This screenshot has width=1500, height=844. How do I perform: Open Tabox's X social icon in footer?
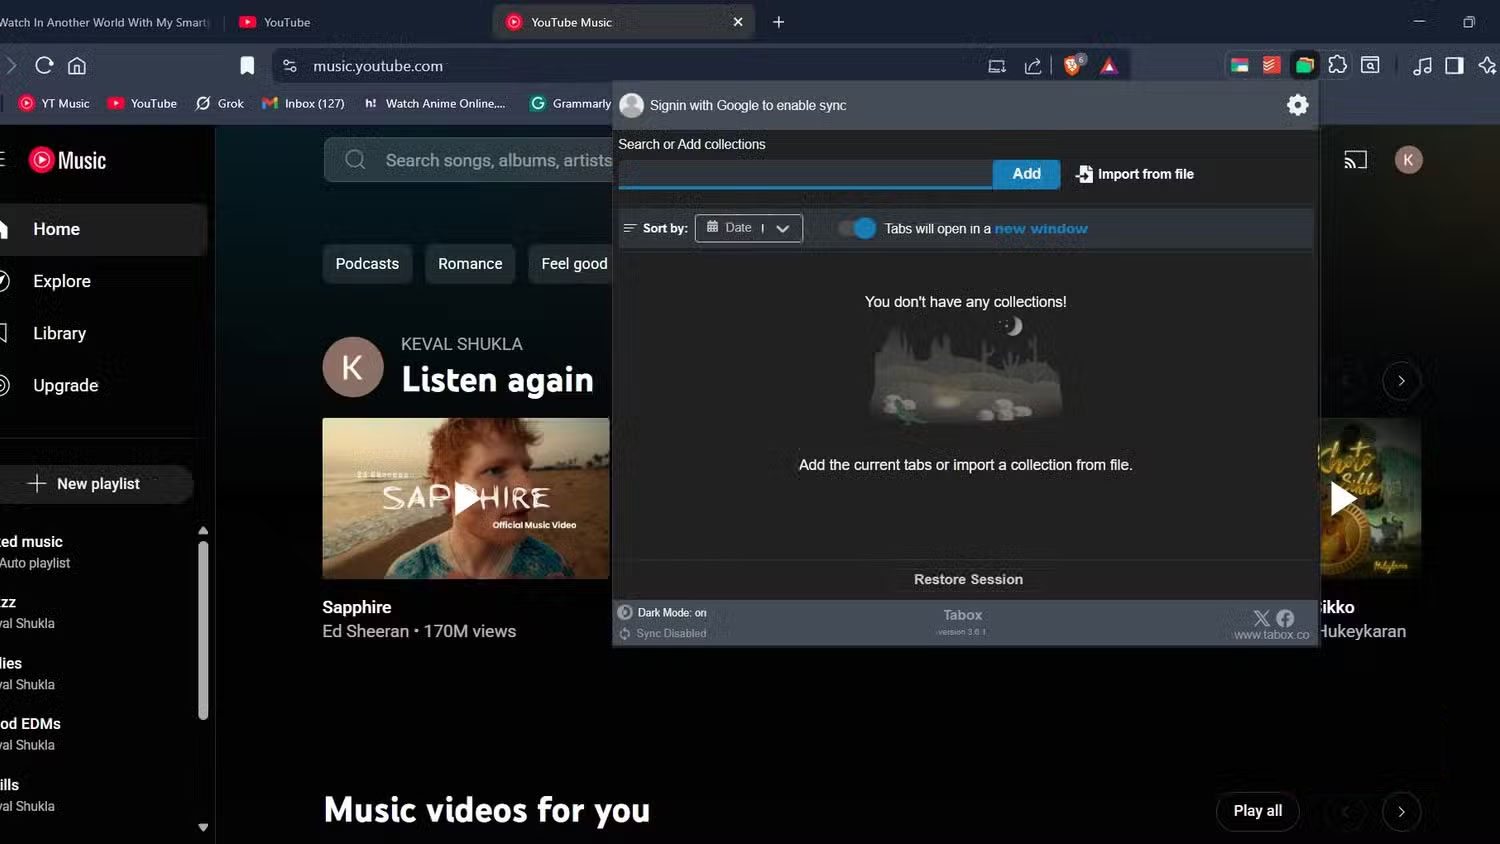(x=1261, y=618)
